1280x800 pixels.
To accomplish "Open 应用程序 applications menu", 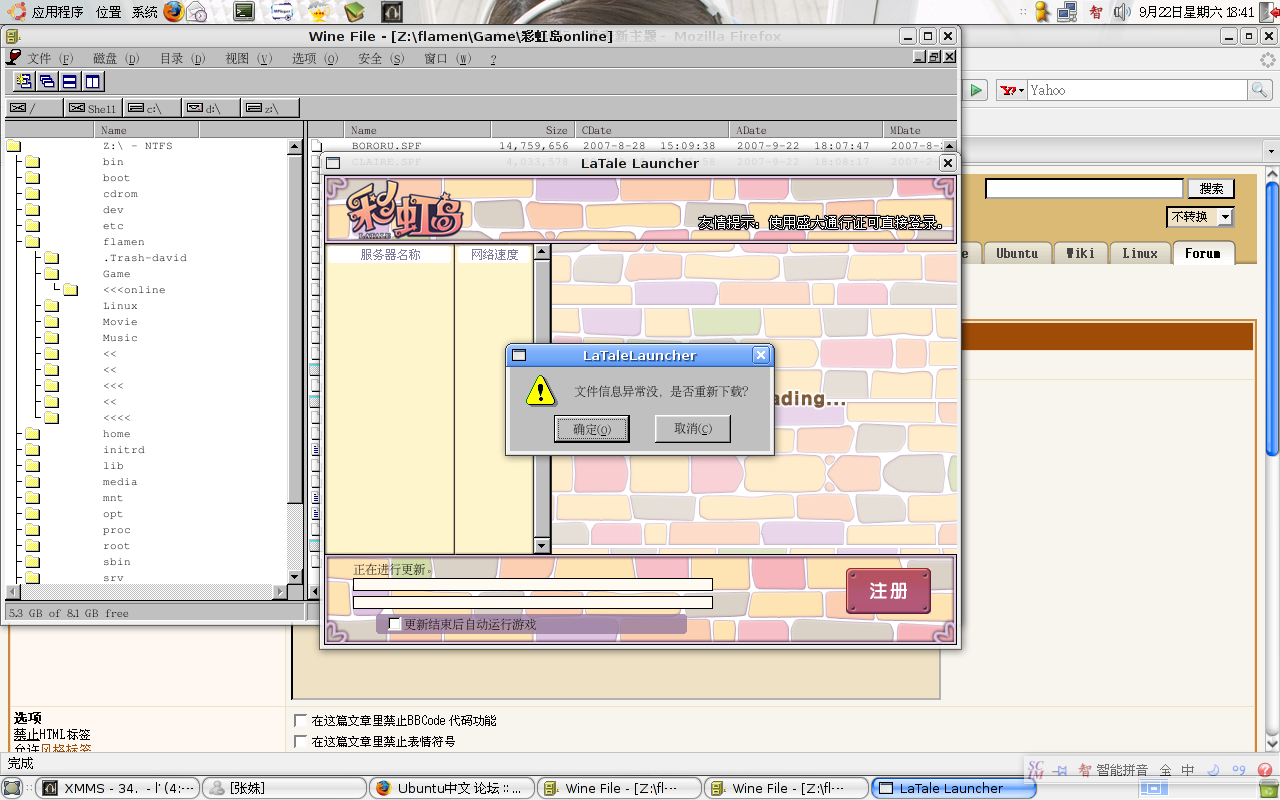I will (x=58, y=12).
